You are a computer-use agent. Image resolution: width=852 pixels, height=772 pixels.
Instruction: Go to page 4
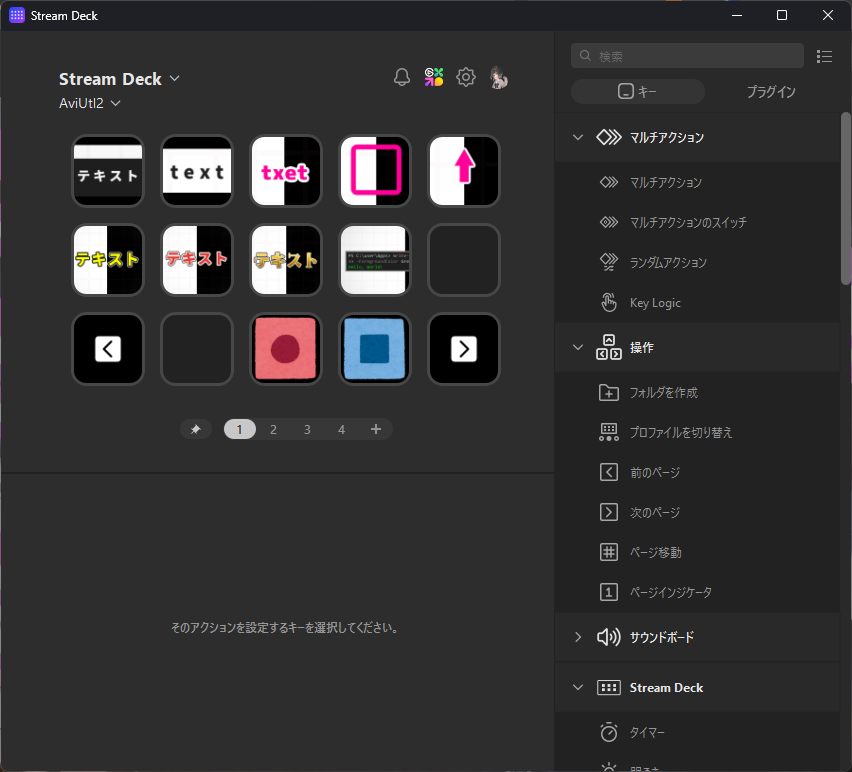341,429
